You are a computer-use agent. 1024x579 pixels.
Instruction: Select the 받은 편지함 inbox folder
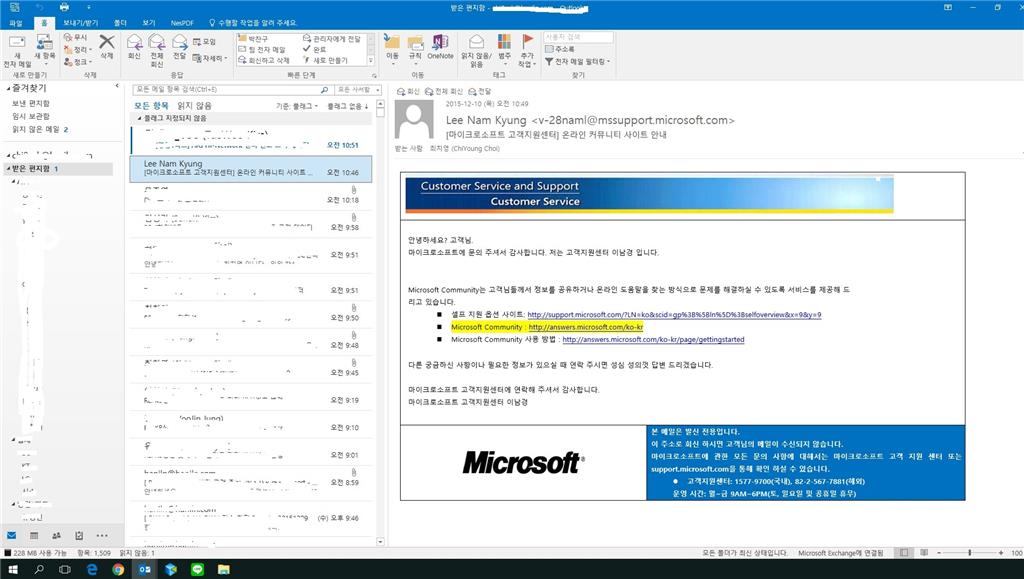(x=57, y=168)
